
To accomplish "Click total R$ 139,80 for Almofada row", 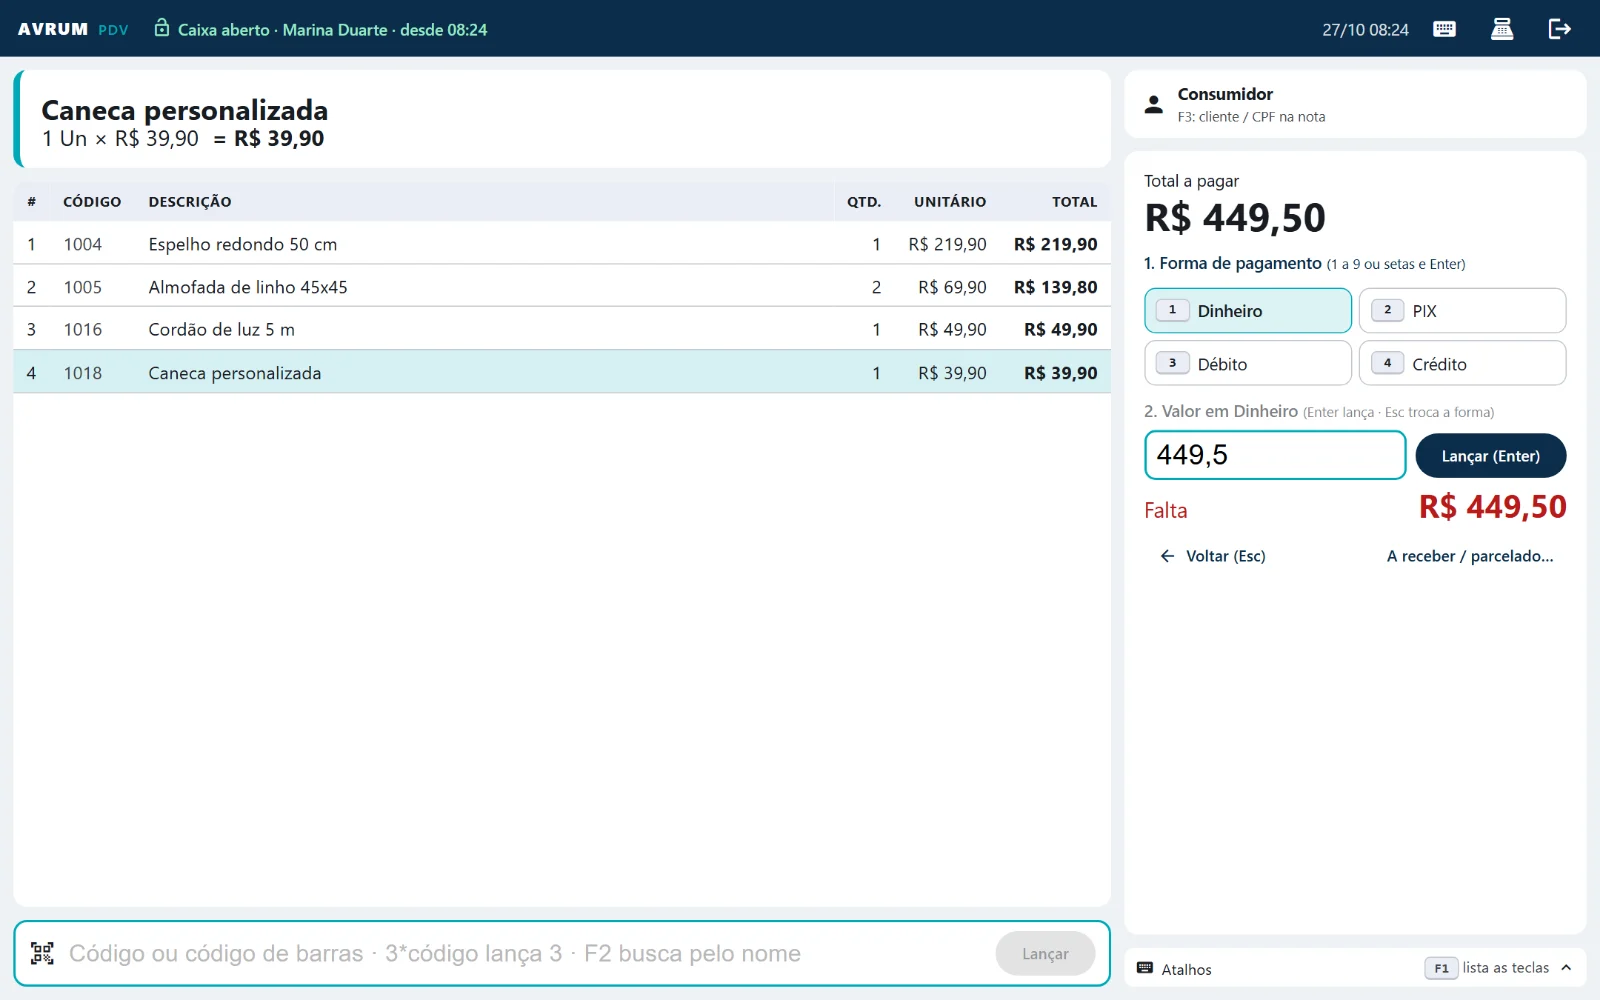I will point(1055,287).
